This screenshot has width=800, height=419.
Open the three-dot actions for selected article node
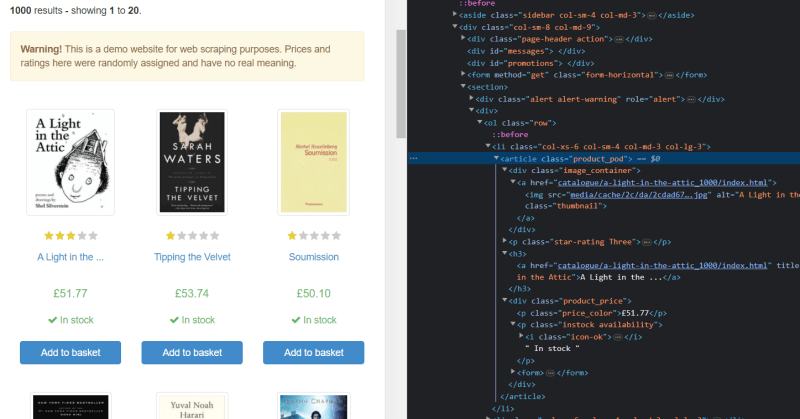(413, 159)
